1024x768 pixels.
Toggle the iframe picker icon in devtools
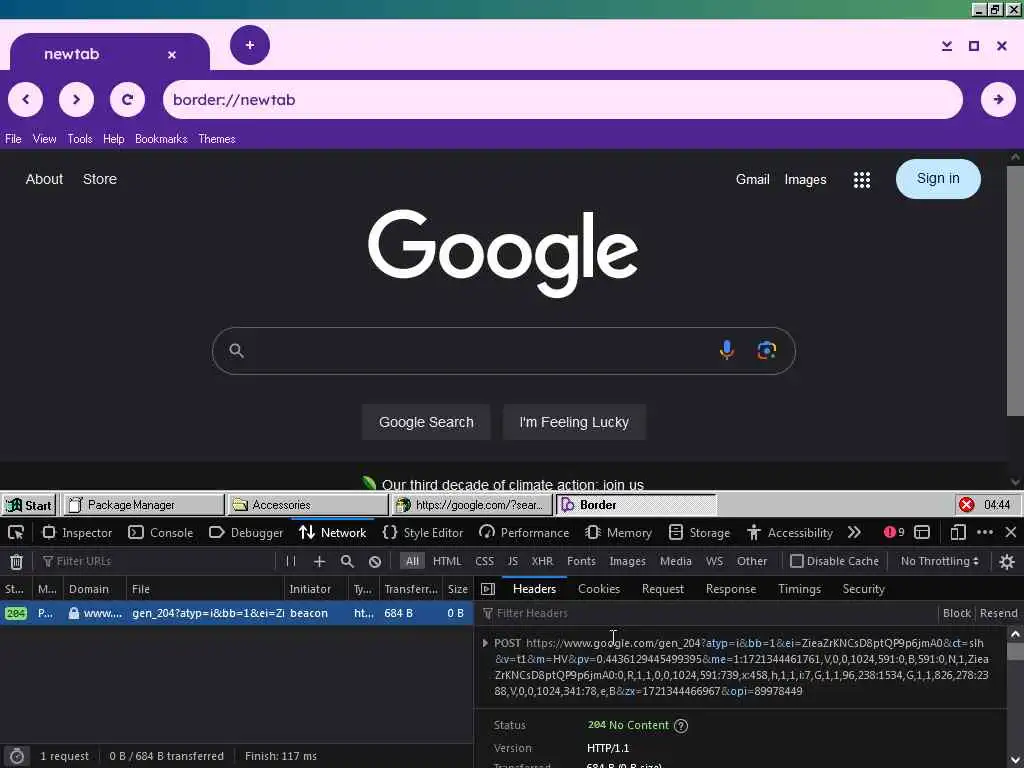[922, 532]
